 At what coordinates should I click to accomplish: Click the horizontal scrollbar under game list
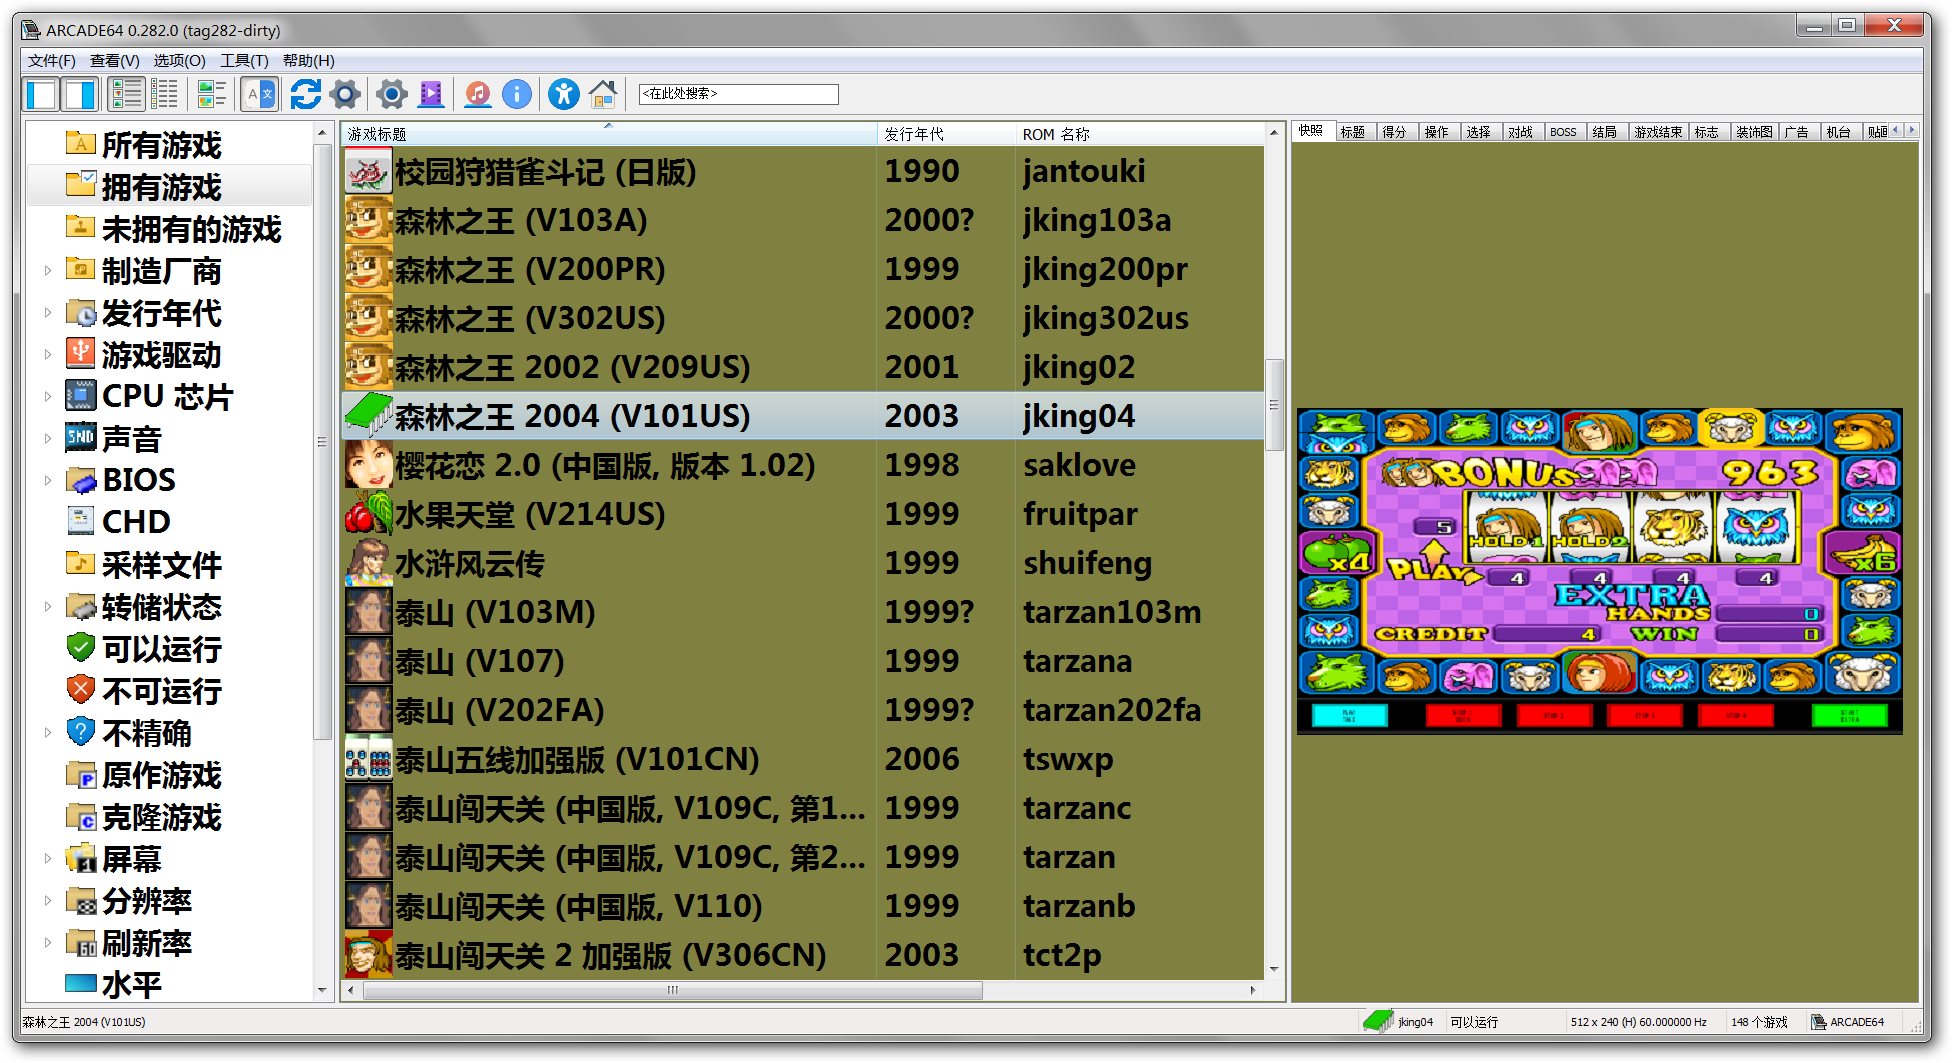click(672, 990)
